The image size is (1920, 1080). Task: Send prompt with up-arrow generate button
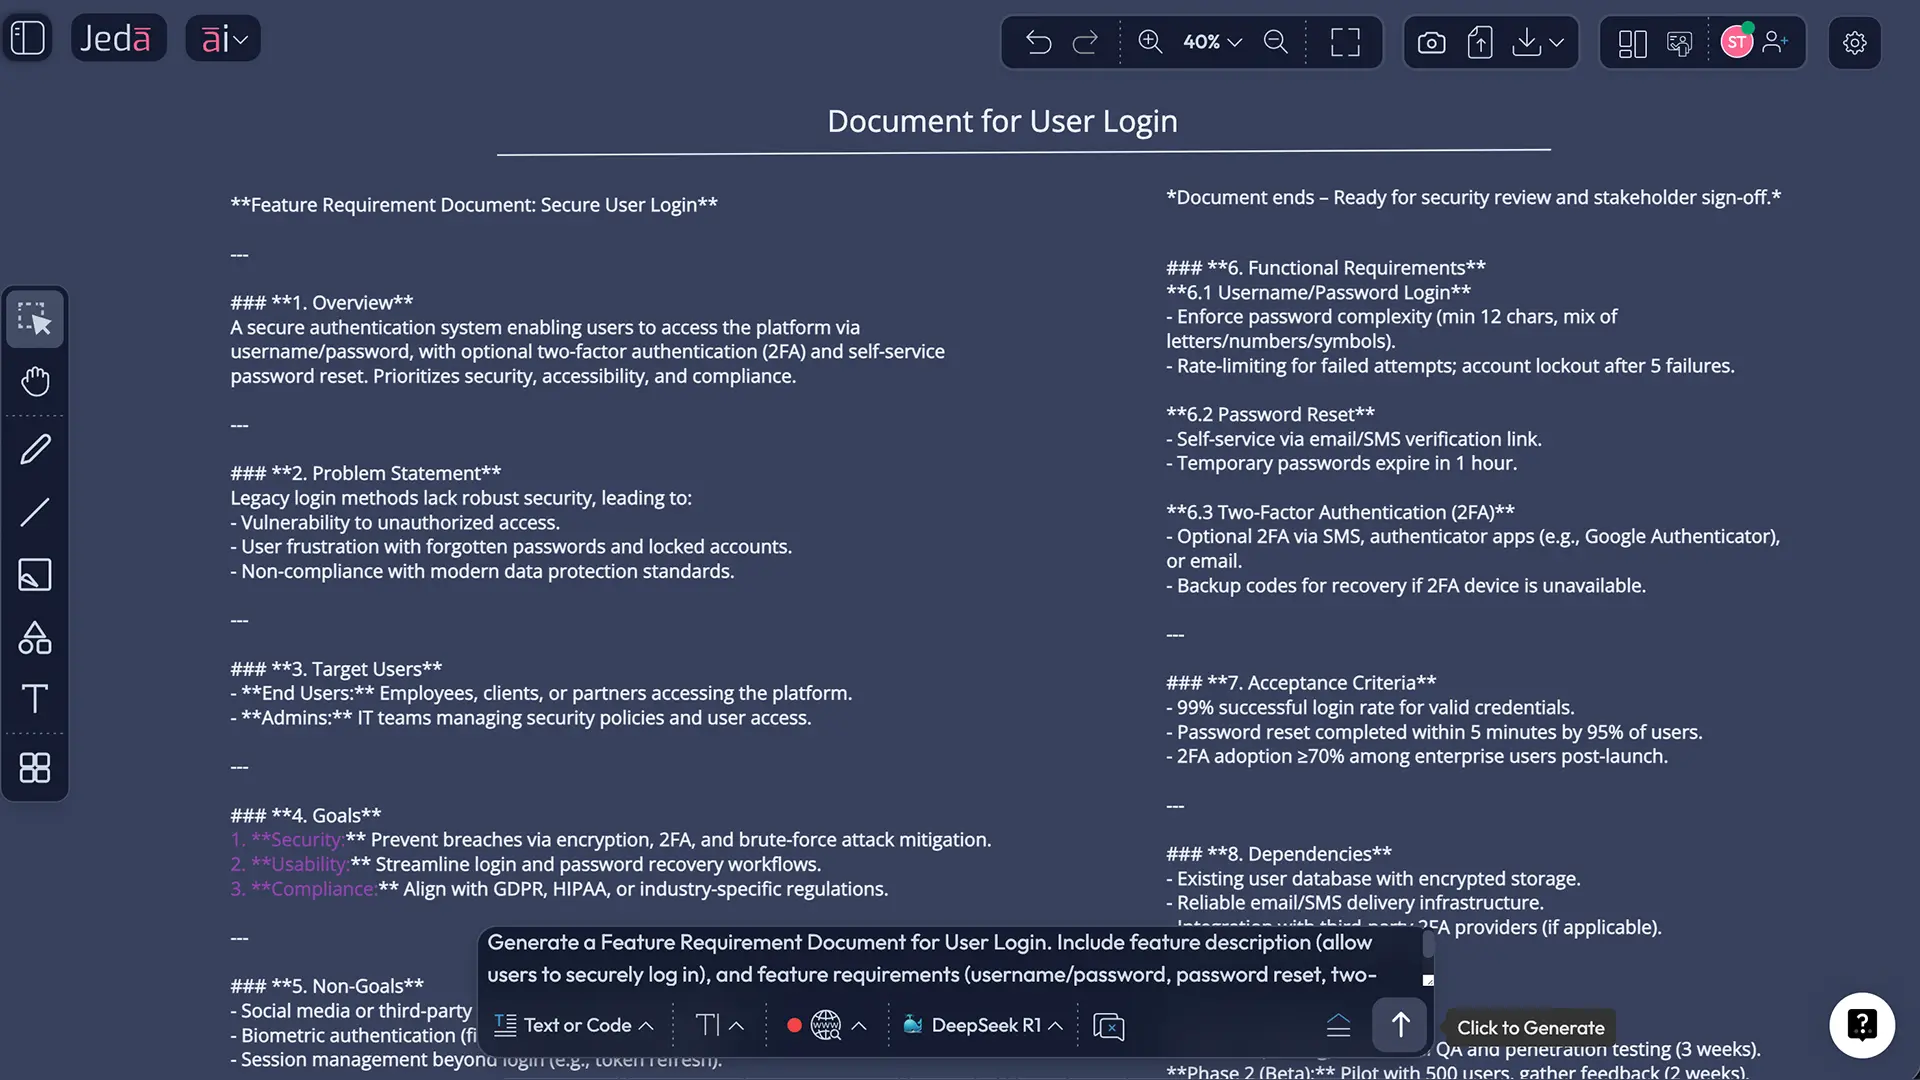(x=1400, y=1025)
